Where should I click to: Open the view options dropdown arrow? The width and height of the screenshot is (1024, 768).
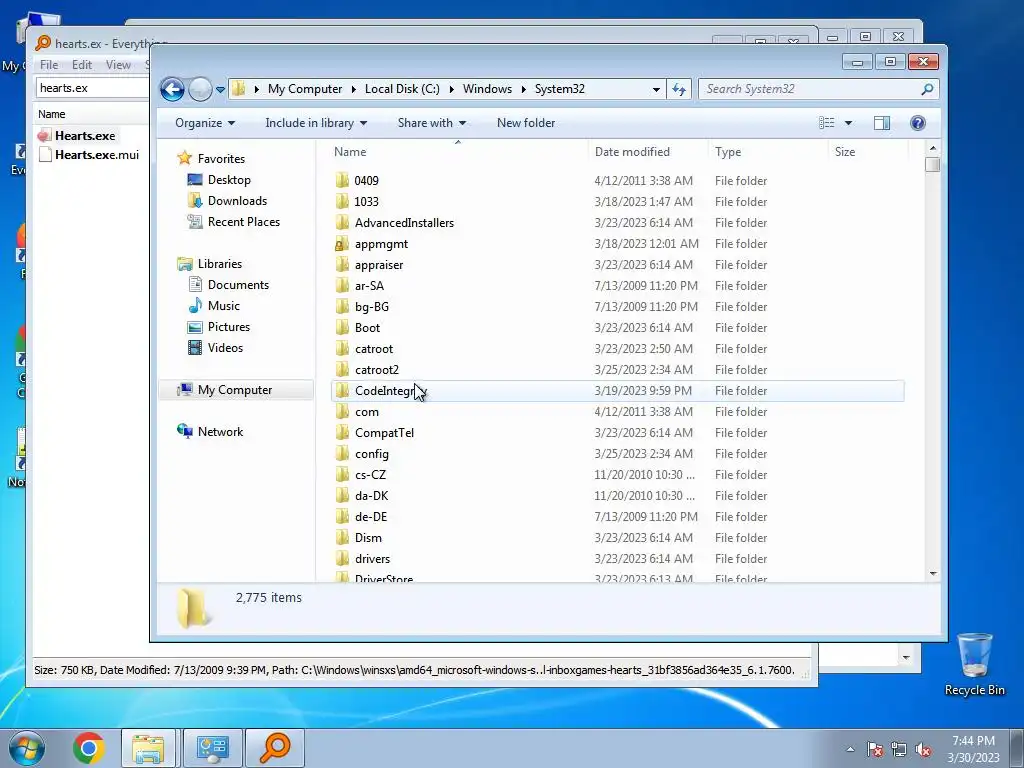[x=848, y=123]
